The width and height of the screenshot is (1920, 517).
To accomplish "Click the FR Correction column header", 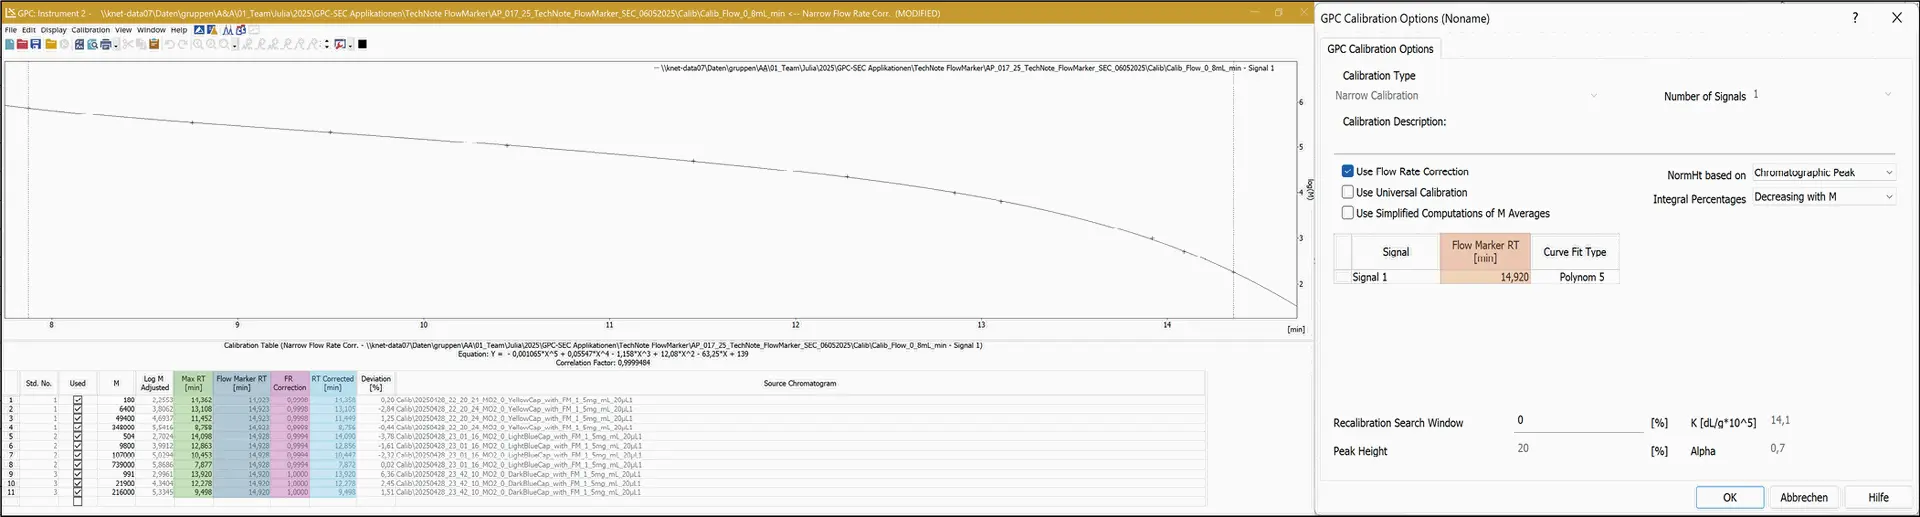I will point(289,383).
